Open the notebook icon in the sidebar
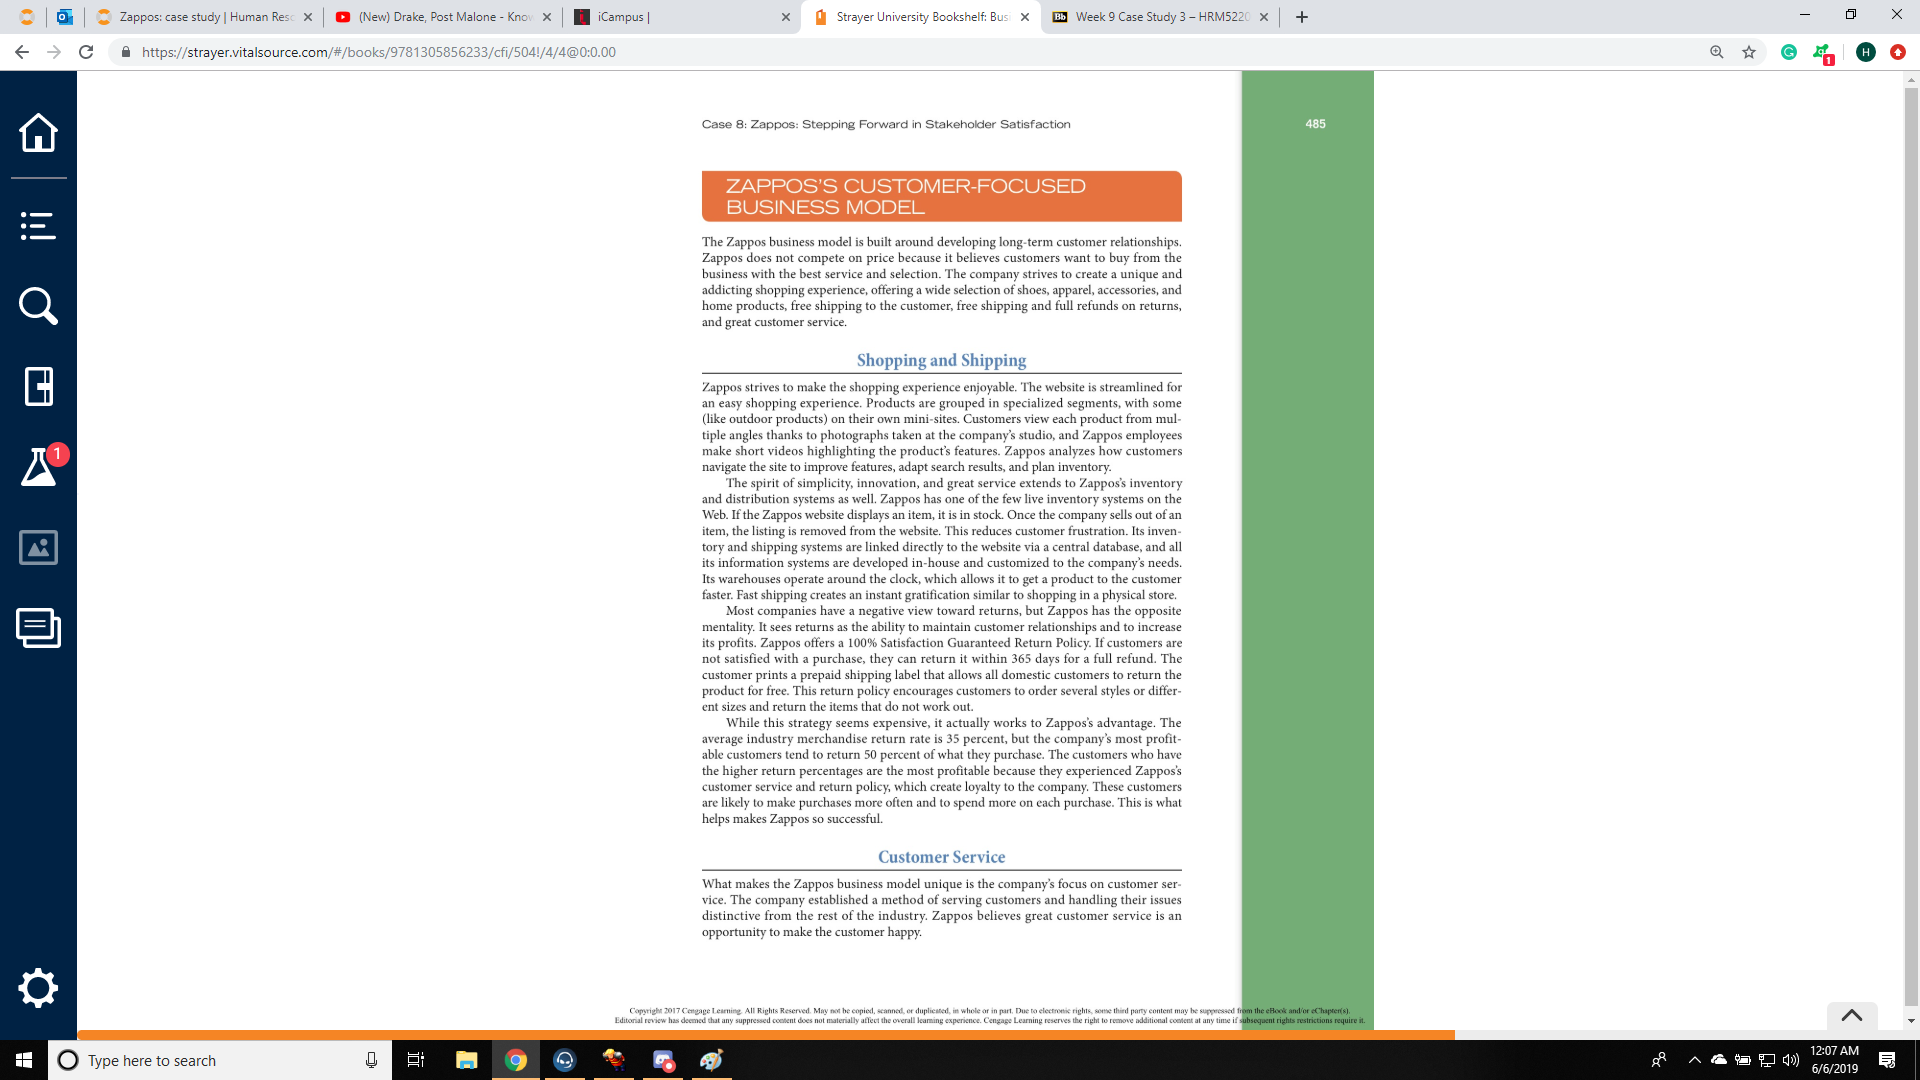This screenshot has height=1080, width=1920. click(x=38, y=386)
